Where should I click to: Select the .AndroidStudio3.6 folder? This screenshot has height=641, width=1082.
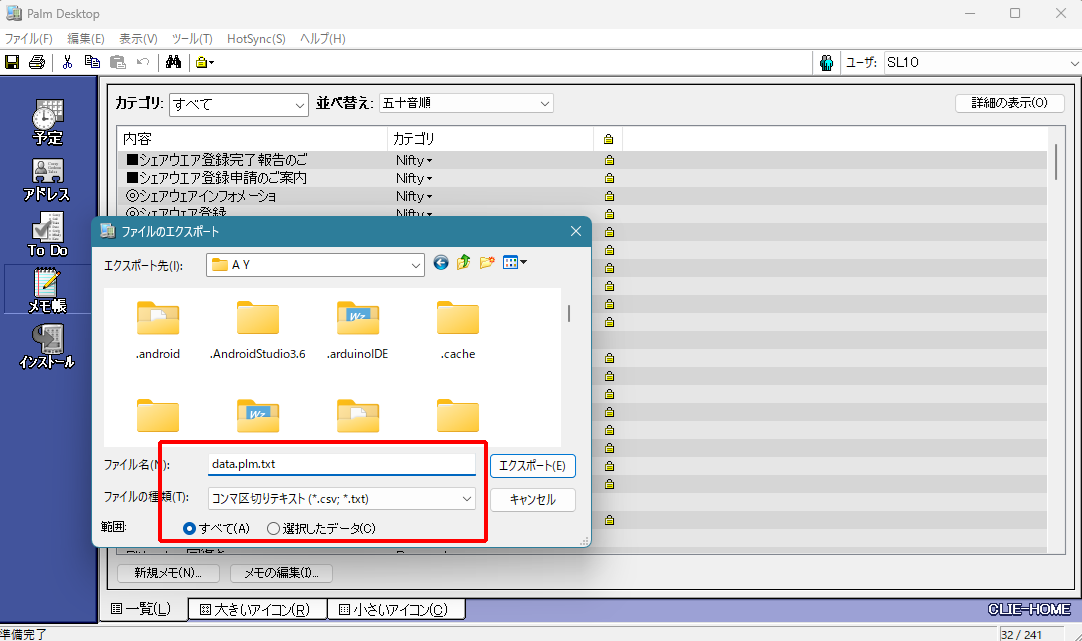(x=257, y=331)
